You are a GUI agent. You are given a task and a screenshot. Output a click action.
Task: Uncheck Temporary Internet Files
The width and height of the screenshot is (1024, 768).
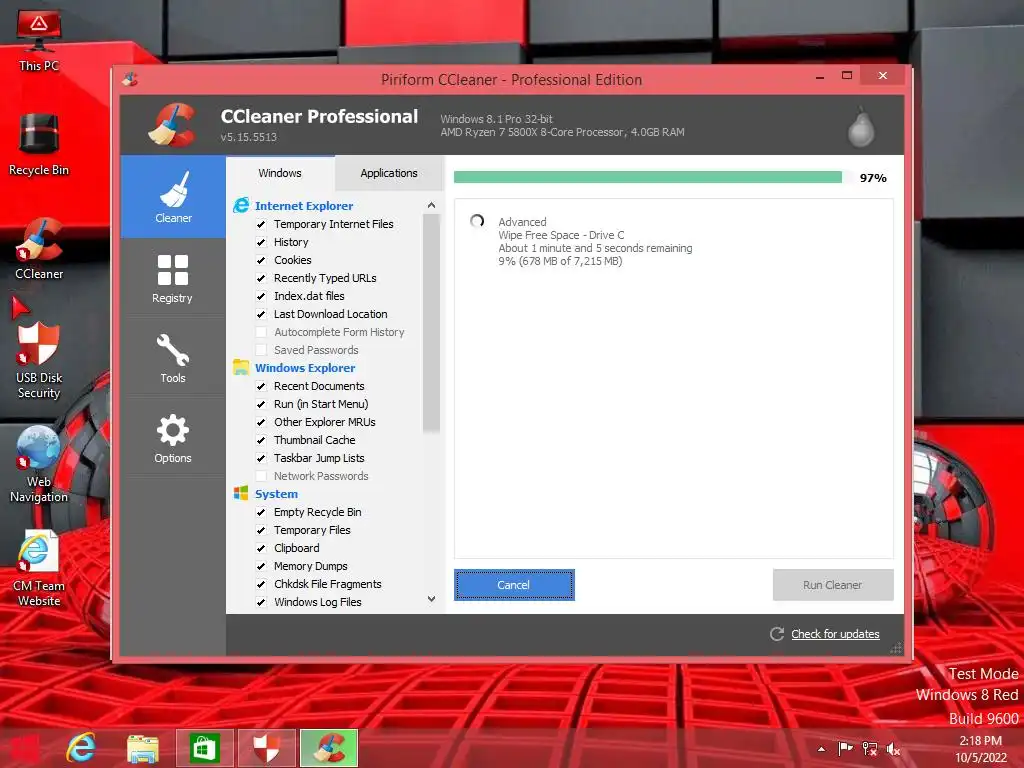tap(261, 224)
